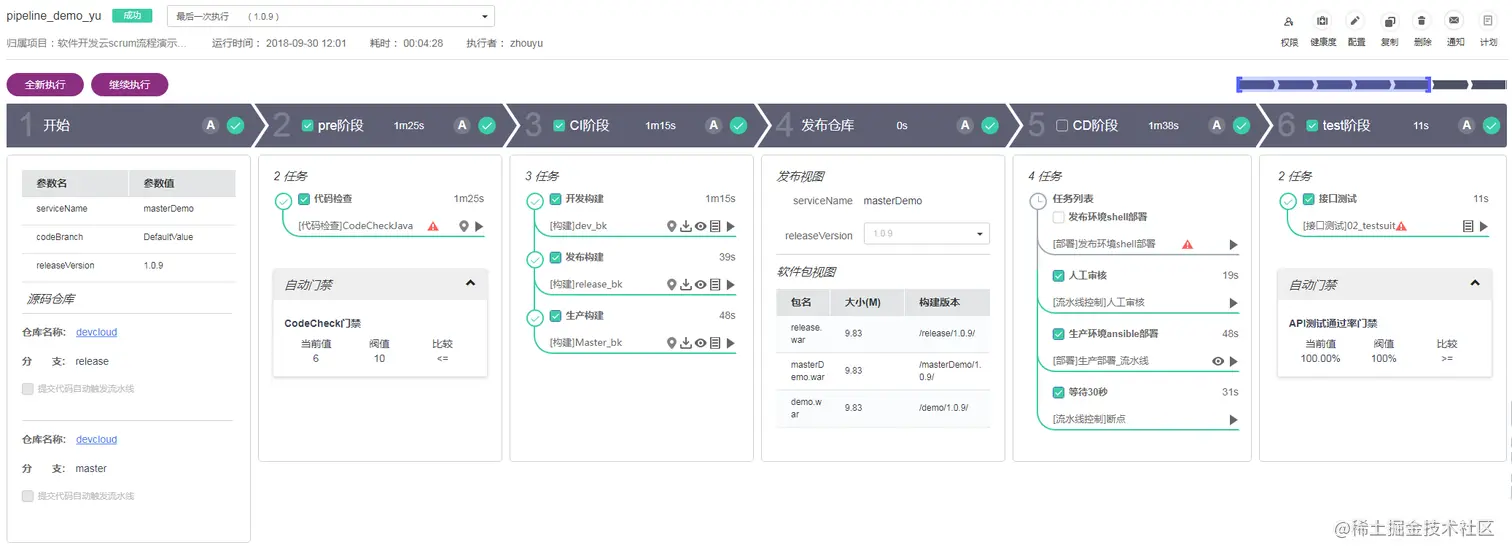Toggle the eye icon for dev_bk build

[x=701, y=227]
